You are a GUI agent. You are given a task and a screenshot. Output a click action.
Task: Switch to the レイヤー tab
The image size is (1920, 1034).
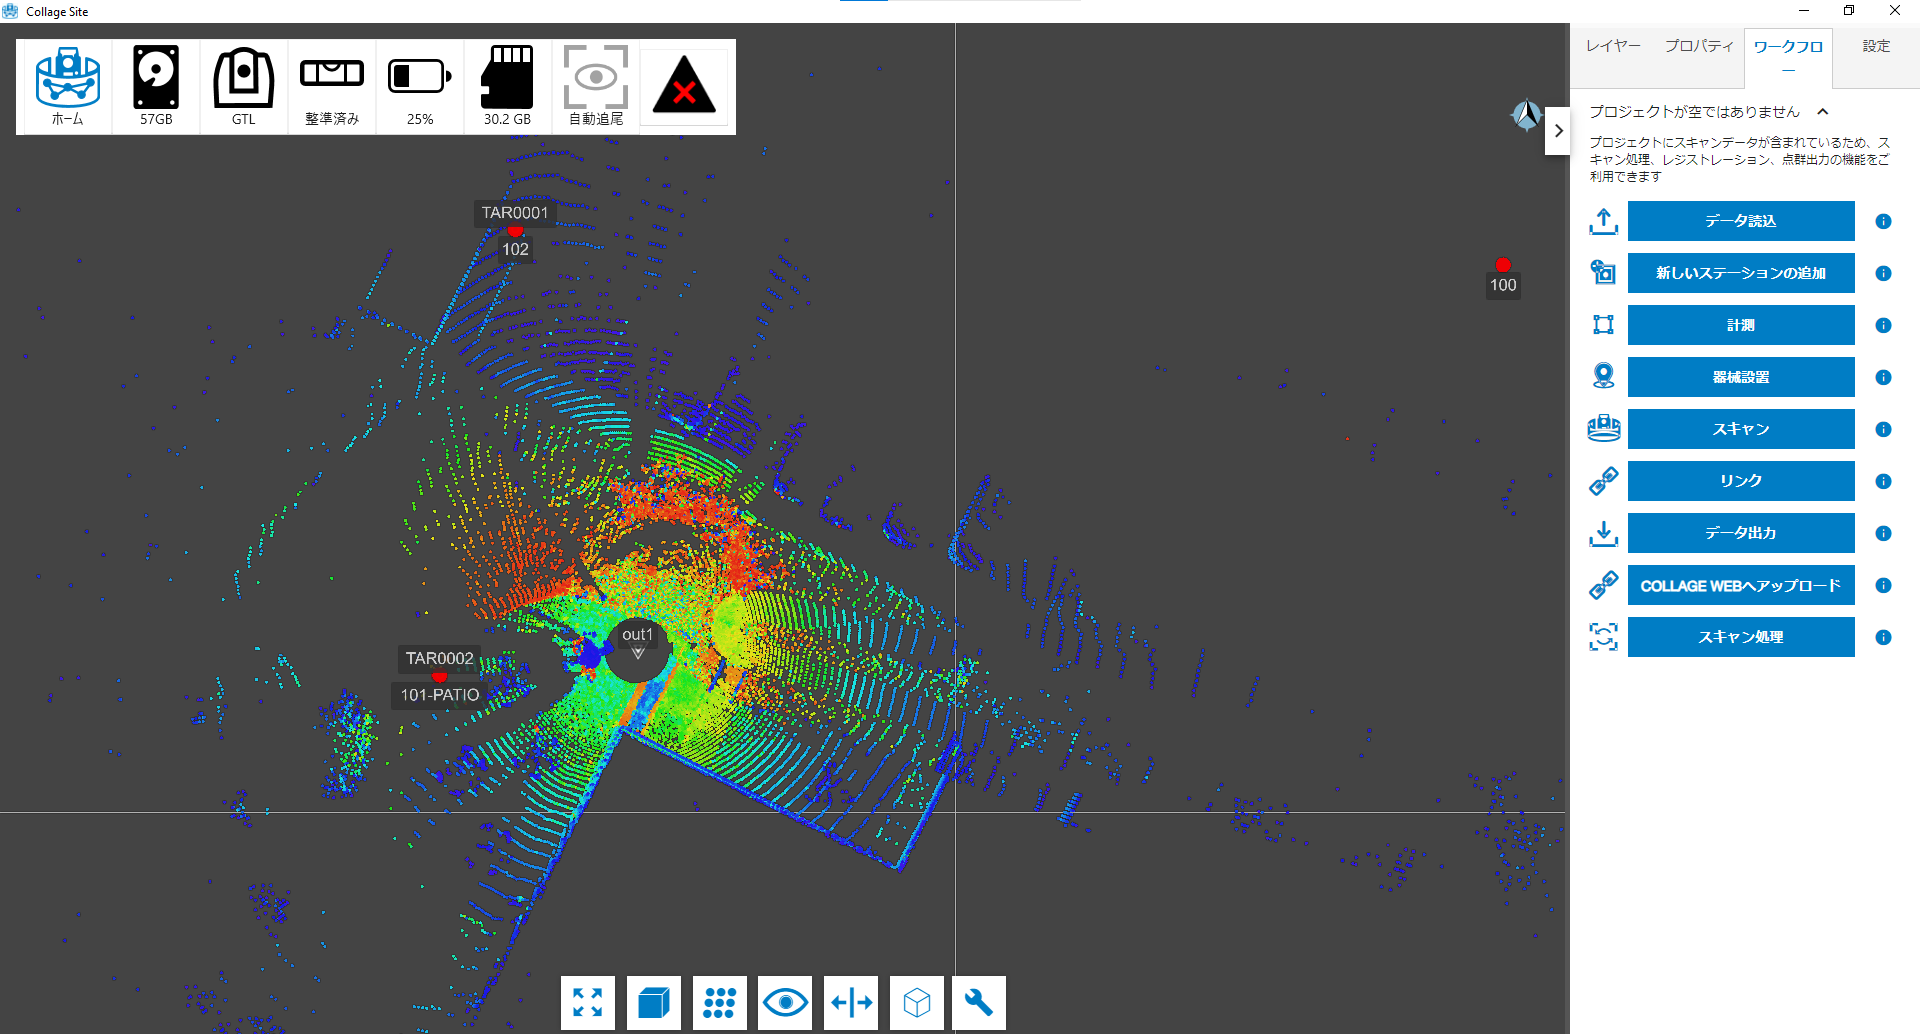tap(1613, 46)
